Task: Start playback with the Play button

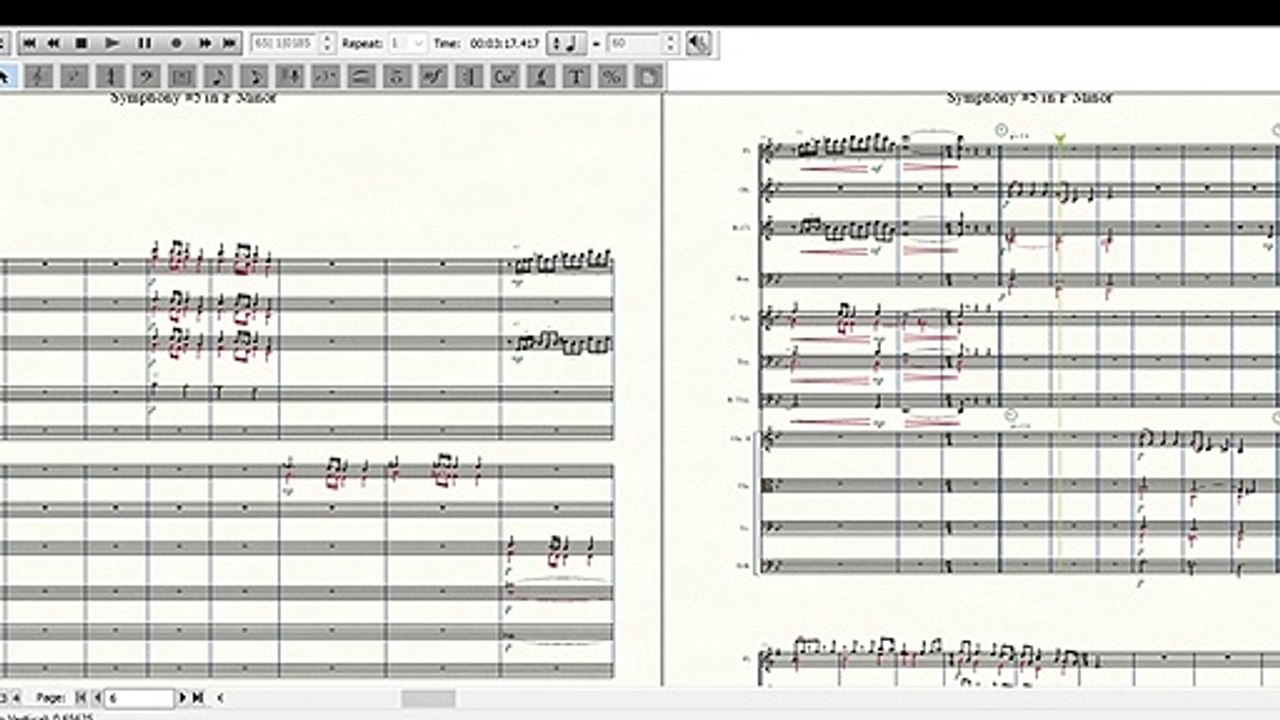Action: (113, 43)
